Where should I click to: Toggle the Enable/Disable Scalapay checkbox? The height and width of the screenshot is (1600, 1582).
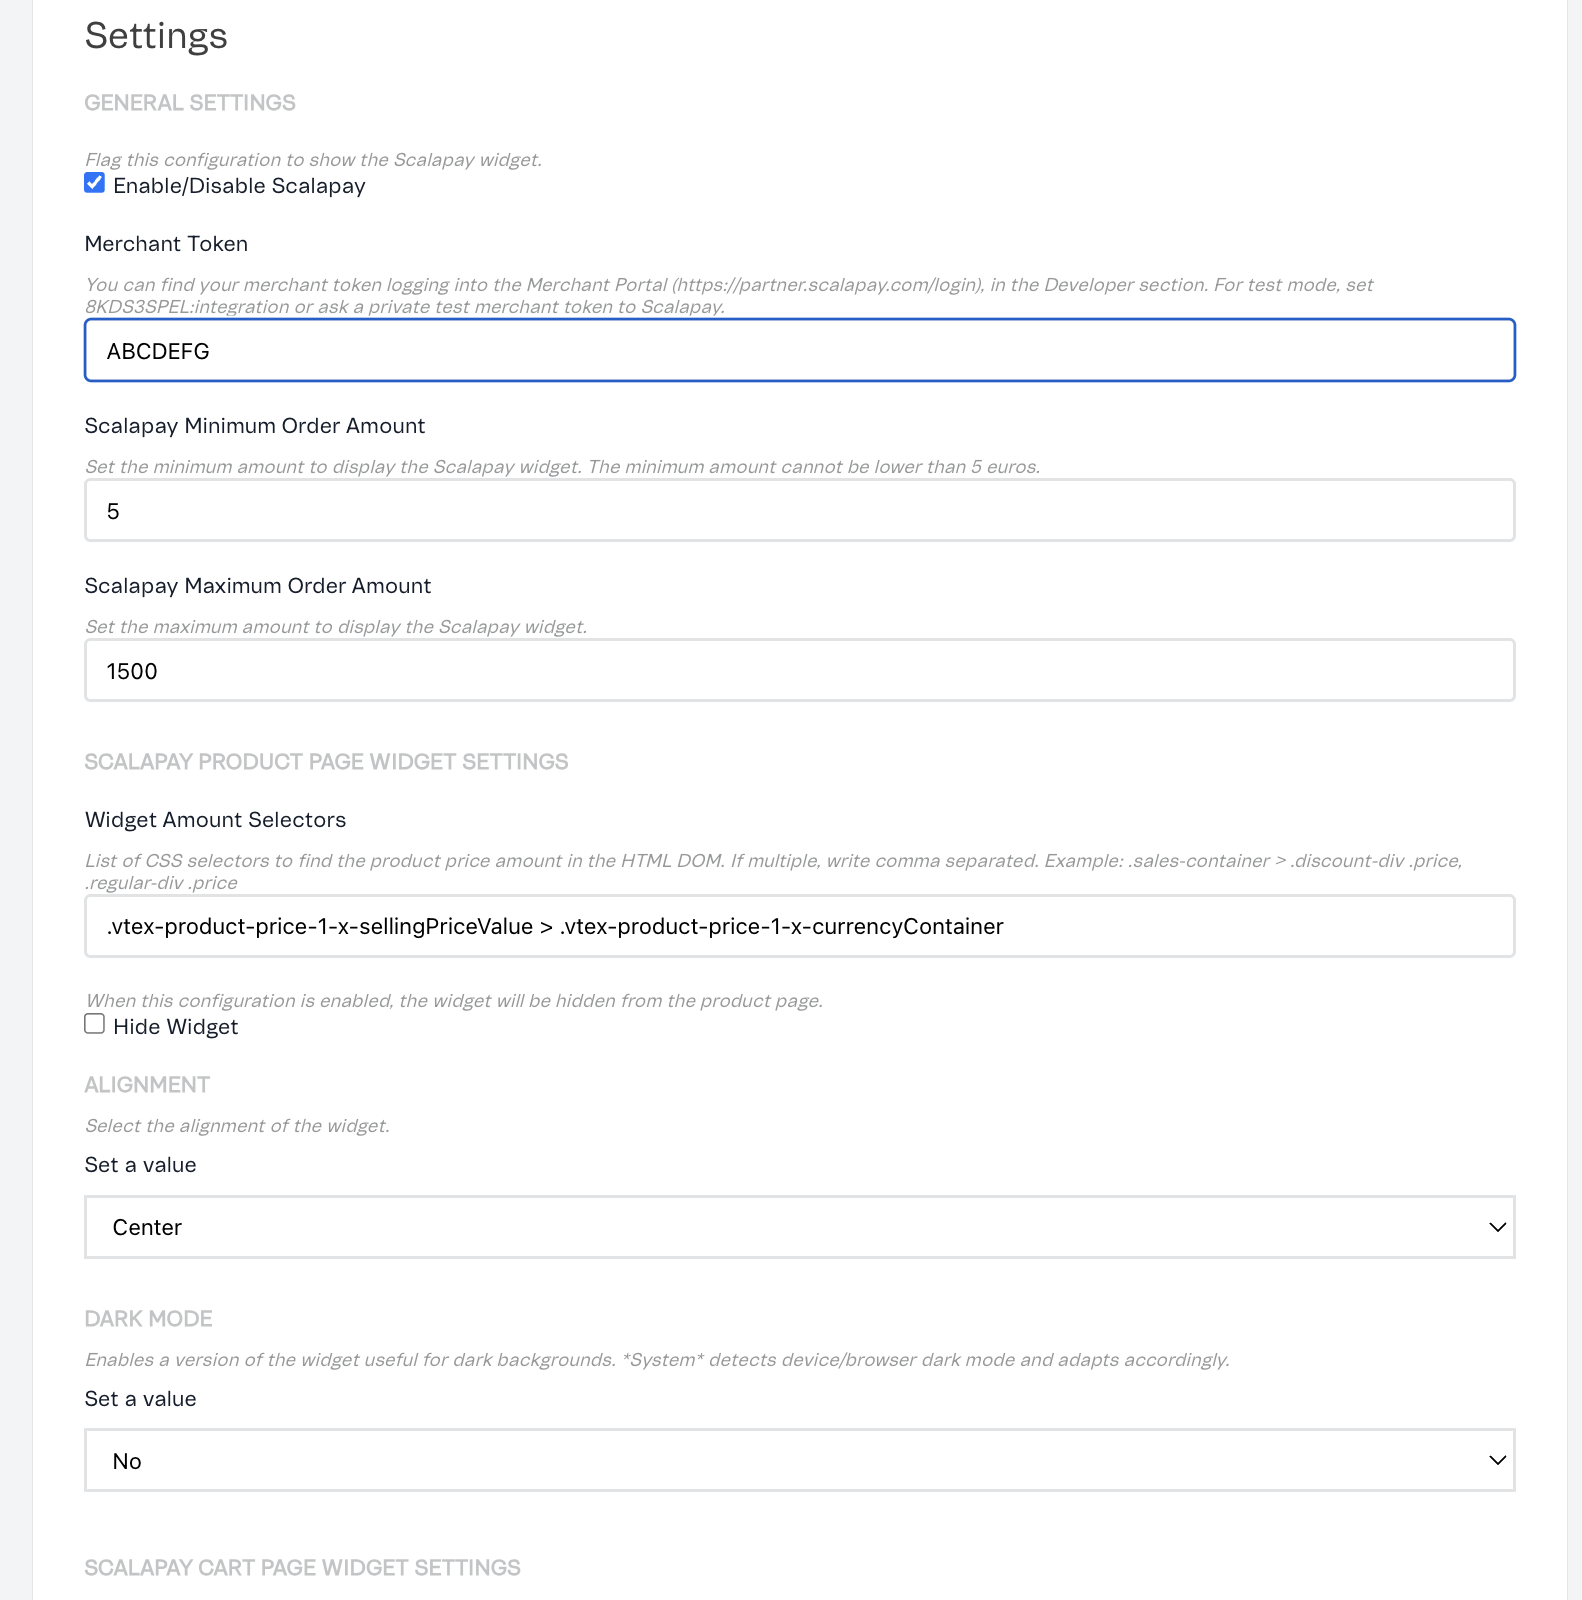coord(95,183)
